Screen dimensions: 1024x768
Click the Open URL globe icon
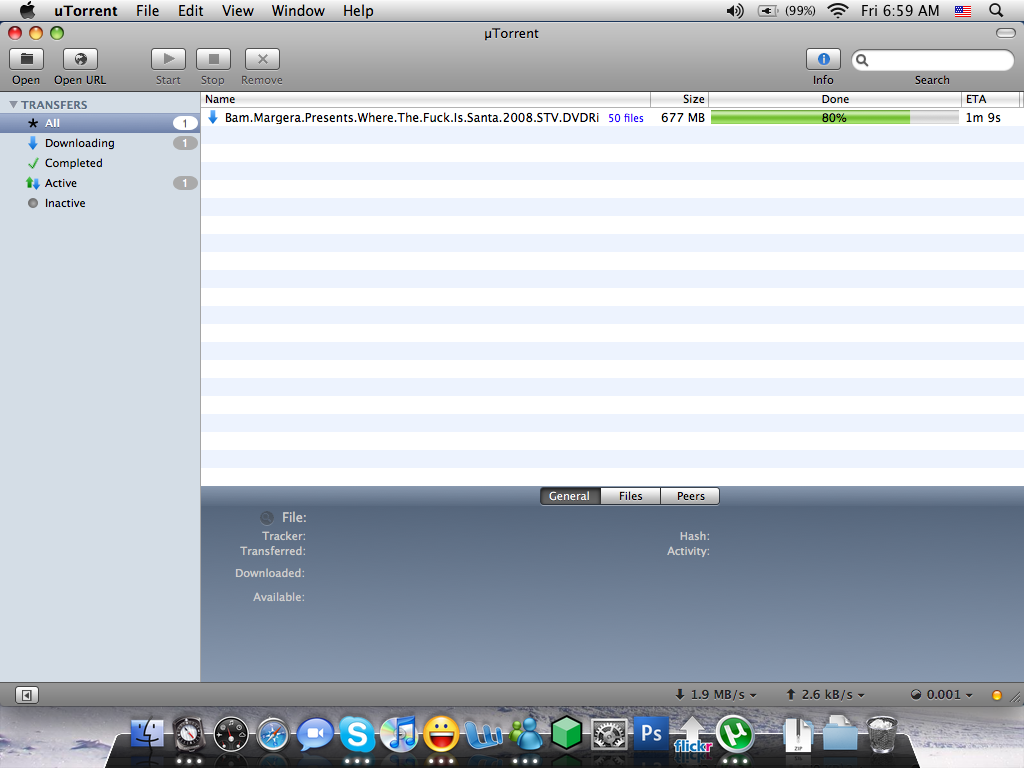[x=80, y=59]
